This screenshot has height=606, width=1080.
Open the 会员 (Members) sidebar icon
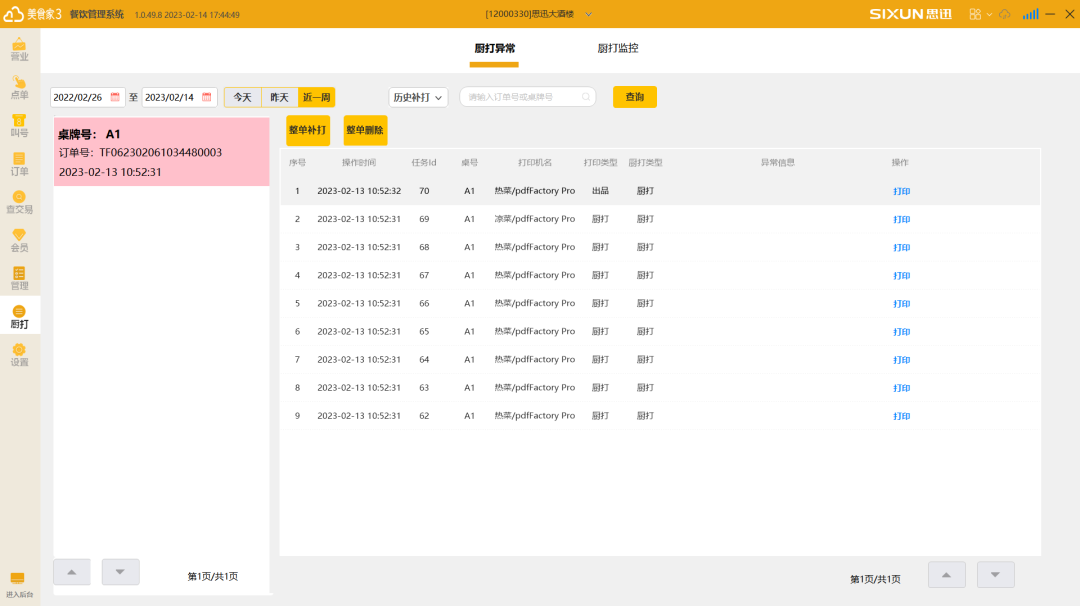tap(19, 240)
